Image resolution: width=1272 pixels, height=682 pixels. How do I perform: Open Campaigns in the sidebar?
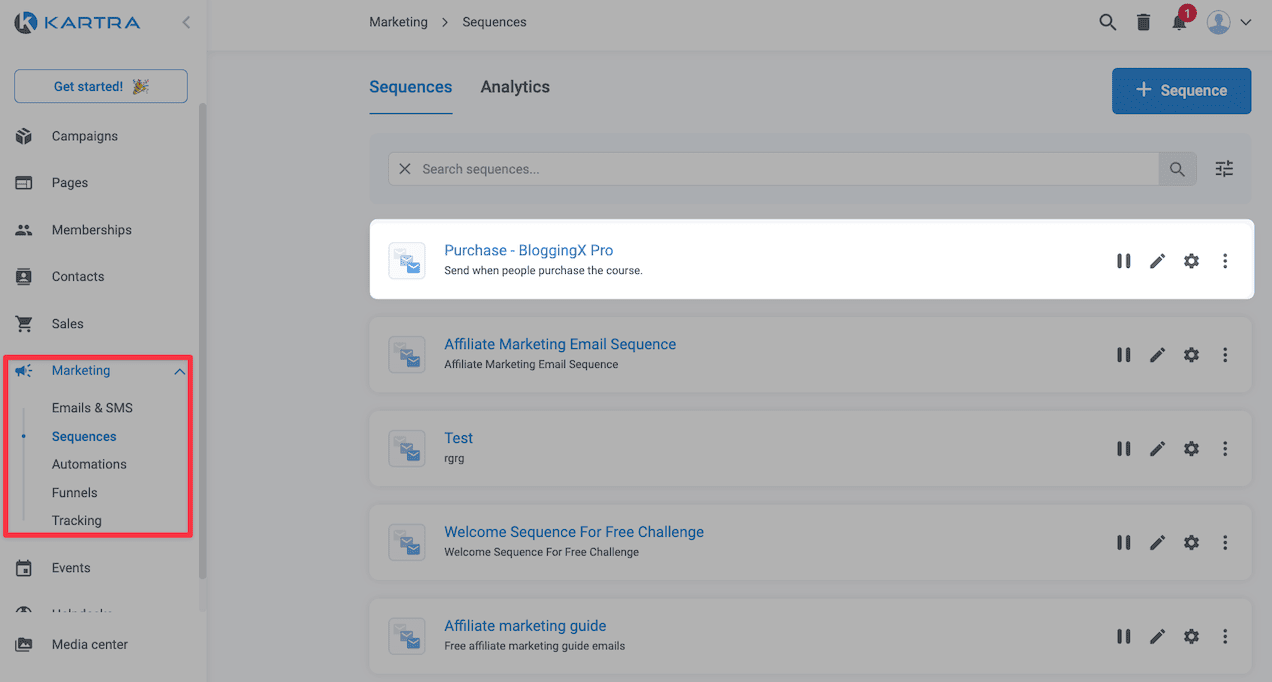pos(85,136)
